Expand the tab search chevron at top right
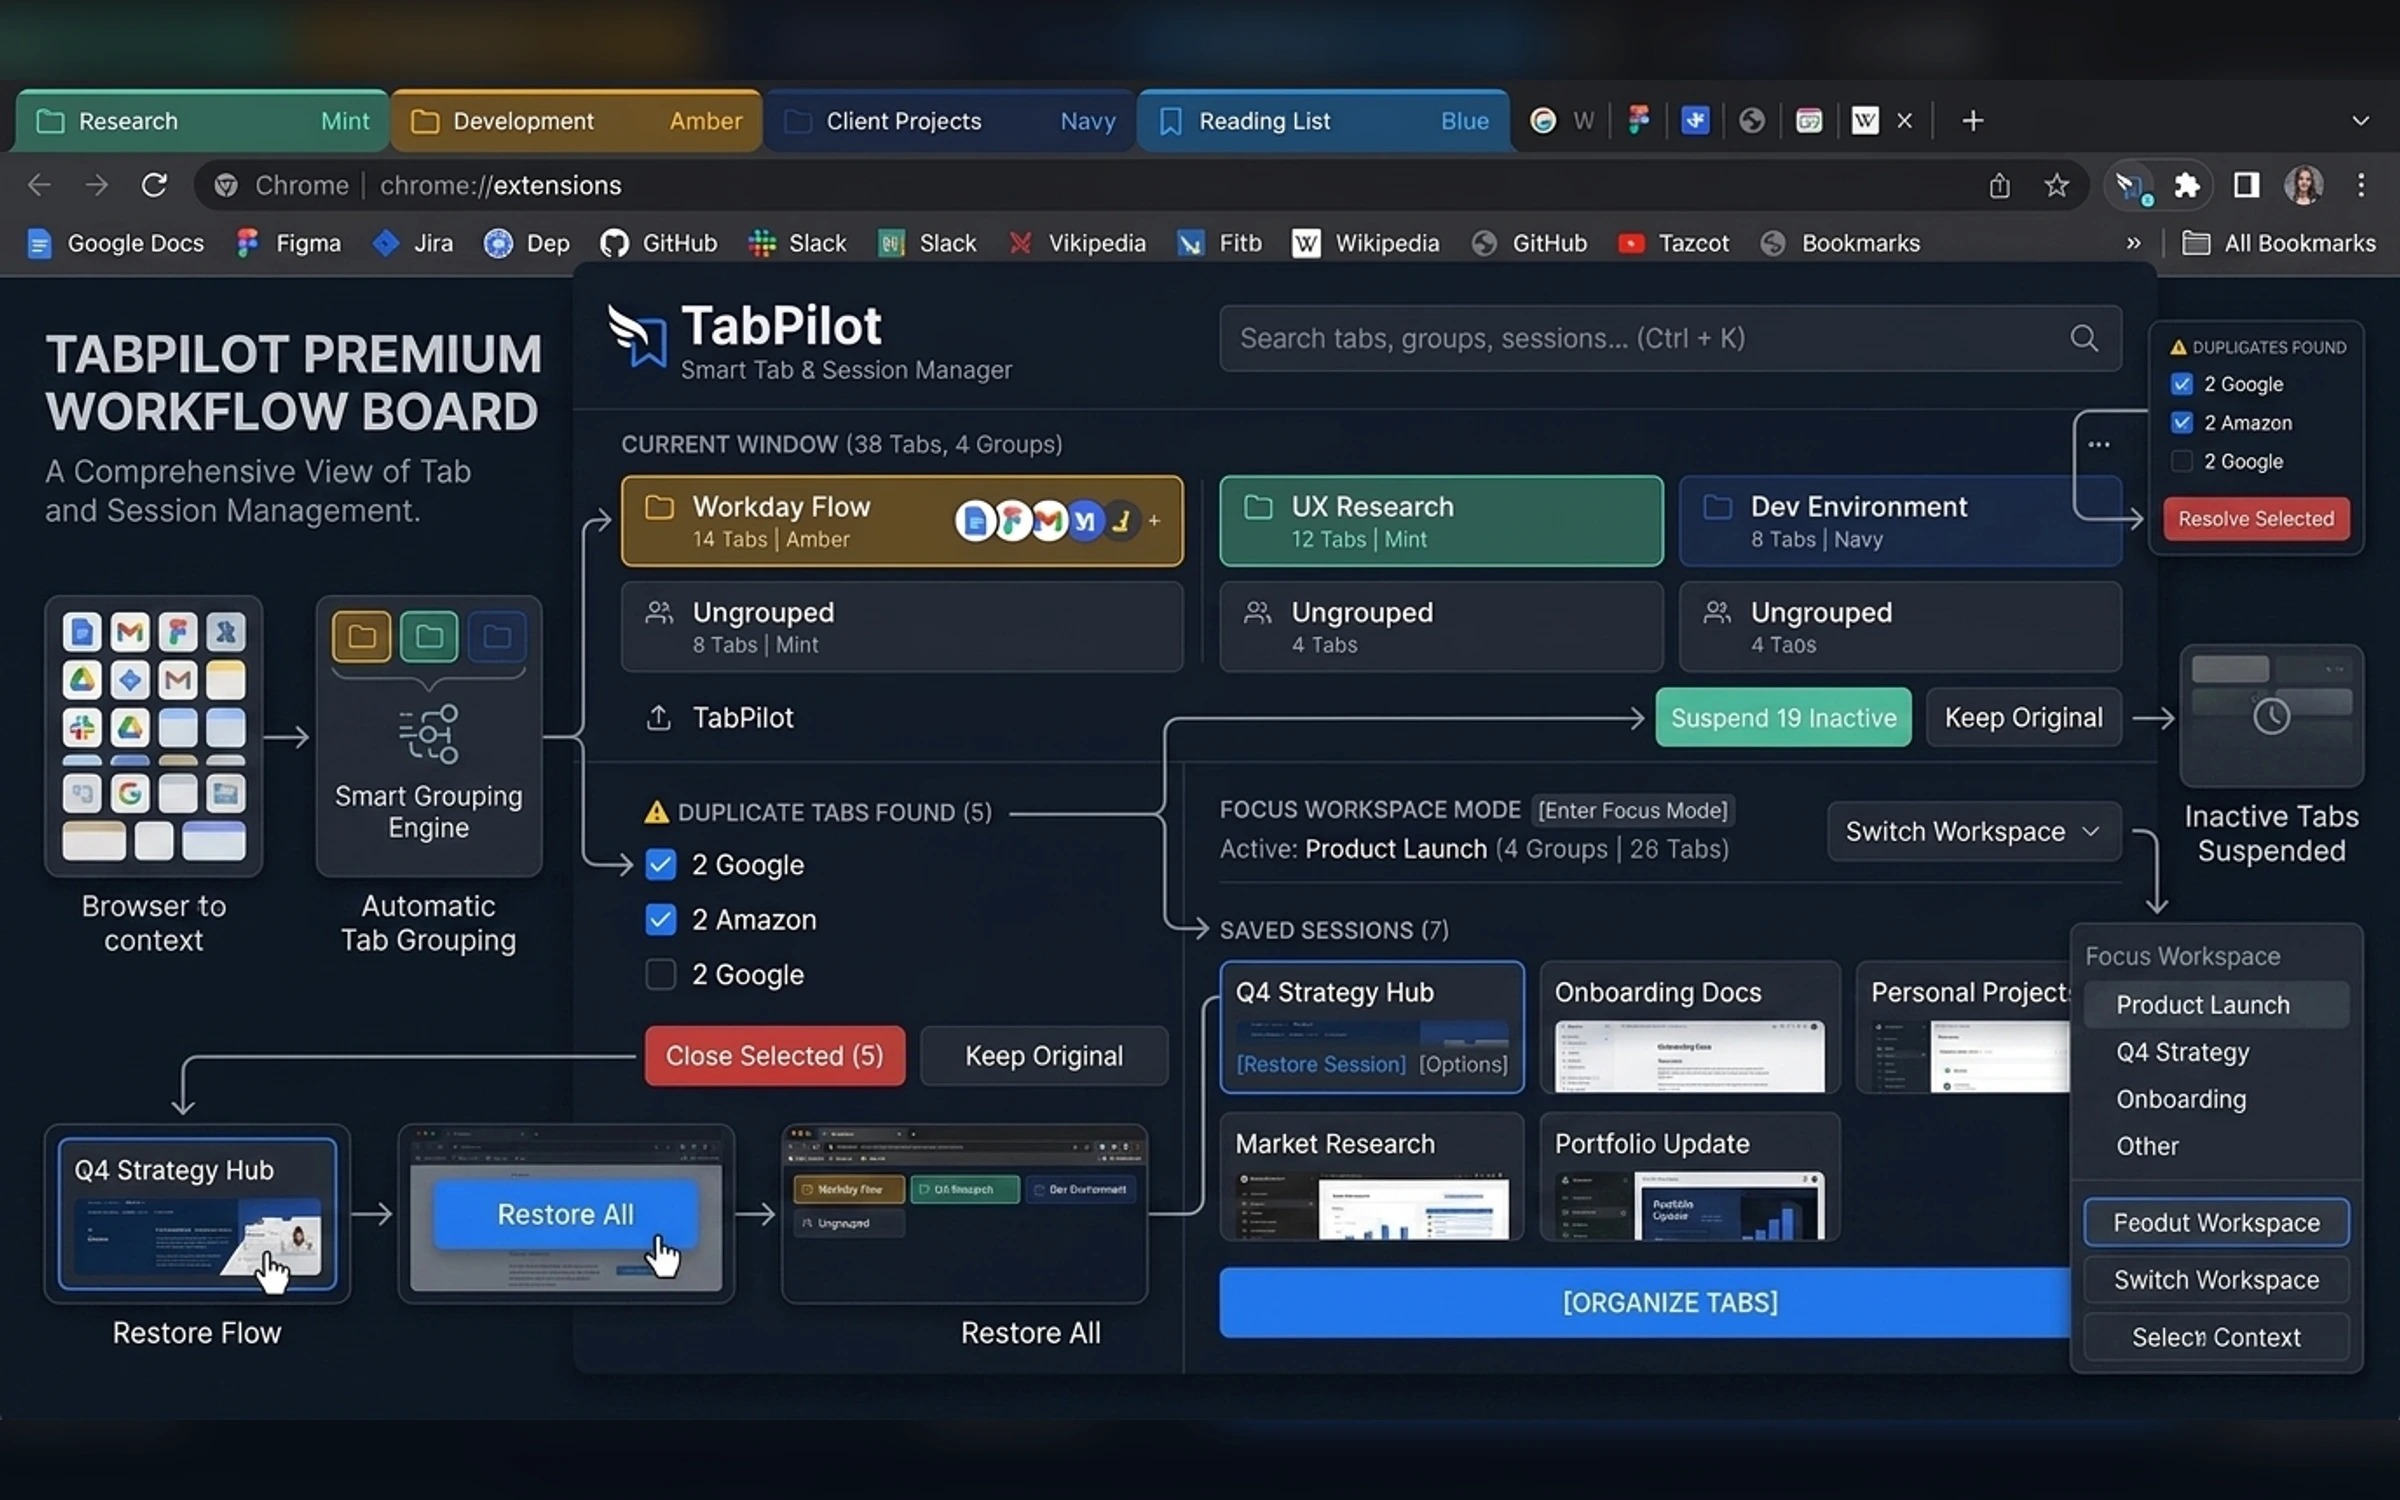 pos(2360,121)
